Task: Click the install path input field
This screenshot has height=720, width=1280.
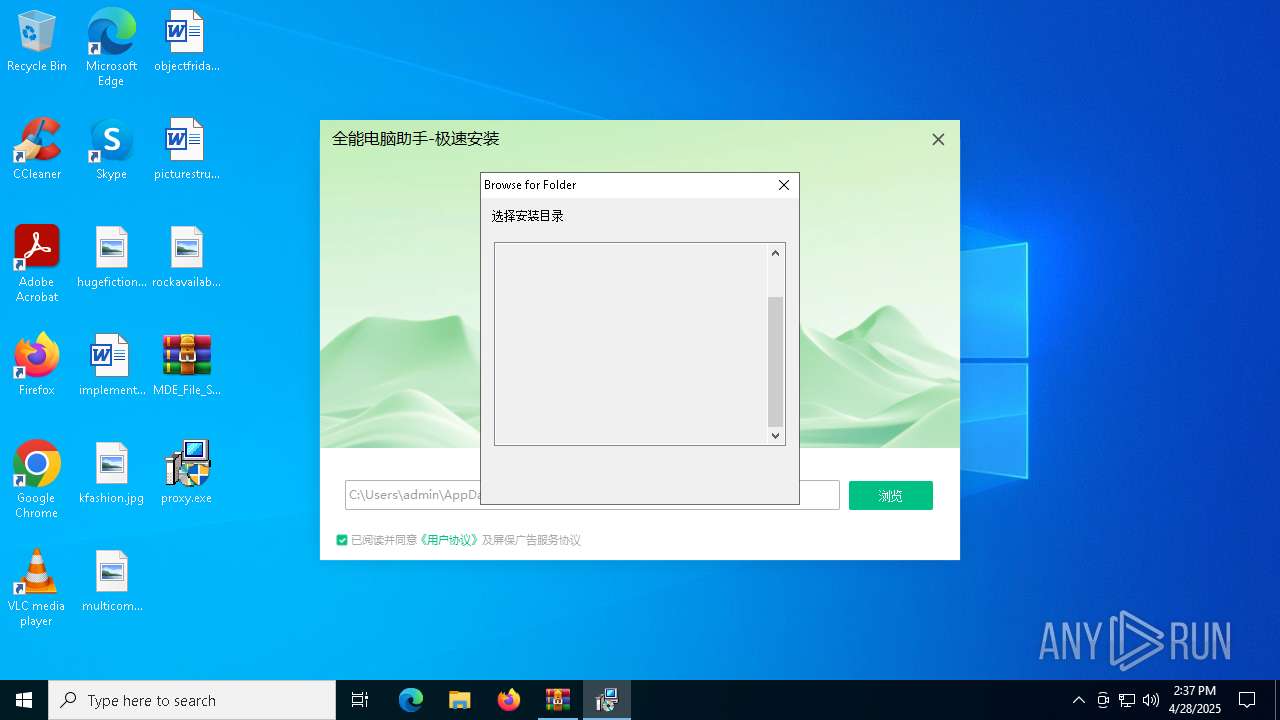Action: point(592,495)
